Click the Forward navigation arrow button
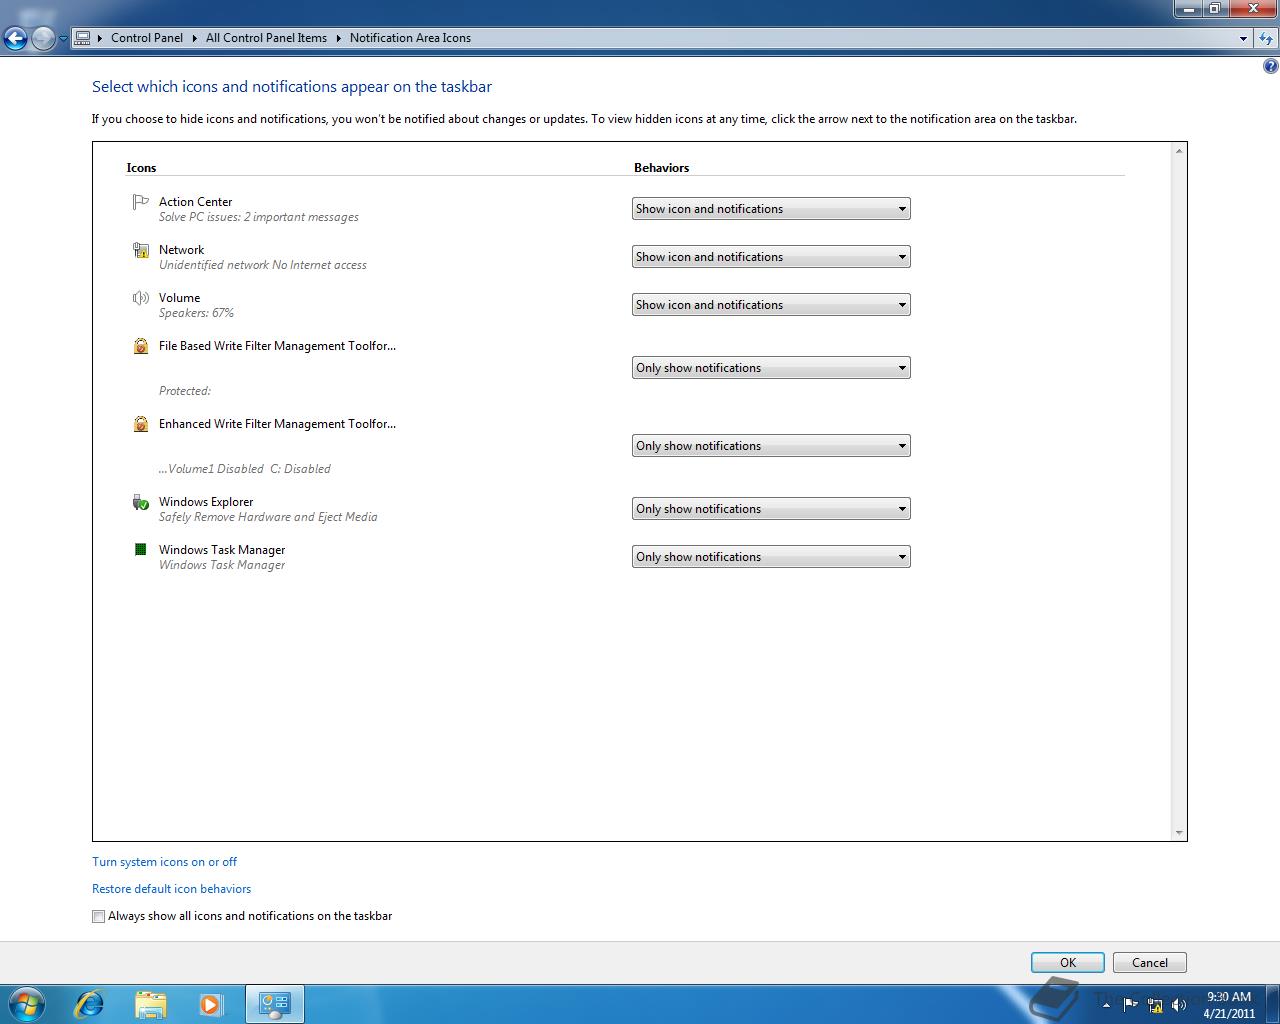This screenshot has height=1024, width=1280. pyautogui.click(x=43, y=38)
